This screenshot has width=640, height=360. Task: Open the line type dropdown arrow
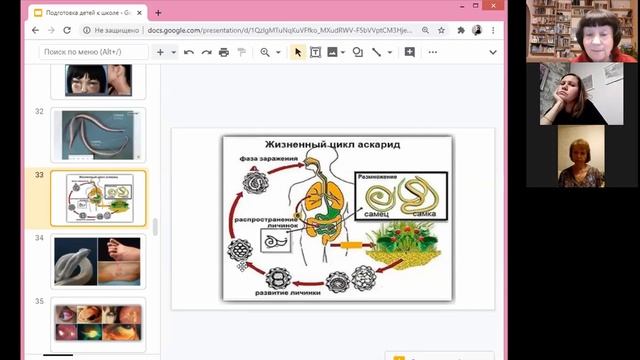(x=390, y=52)
